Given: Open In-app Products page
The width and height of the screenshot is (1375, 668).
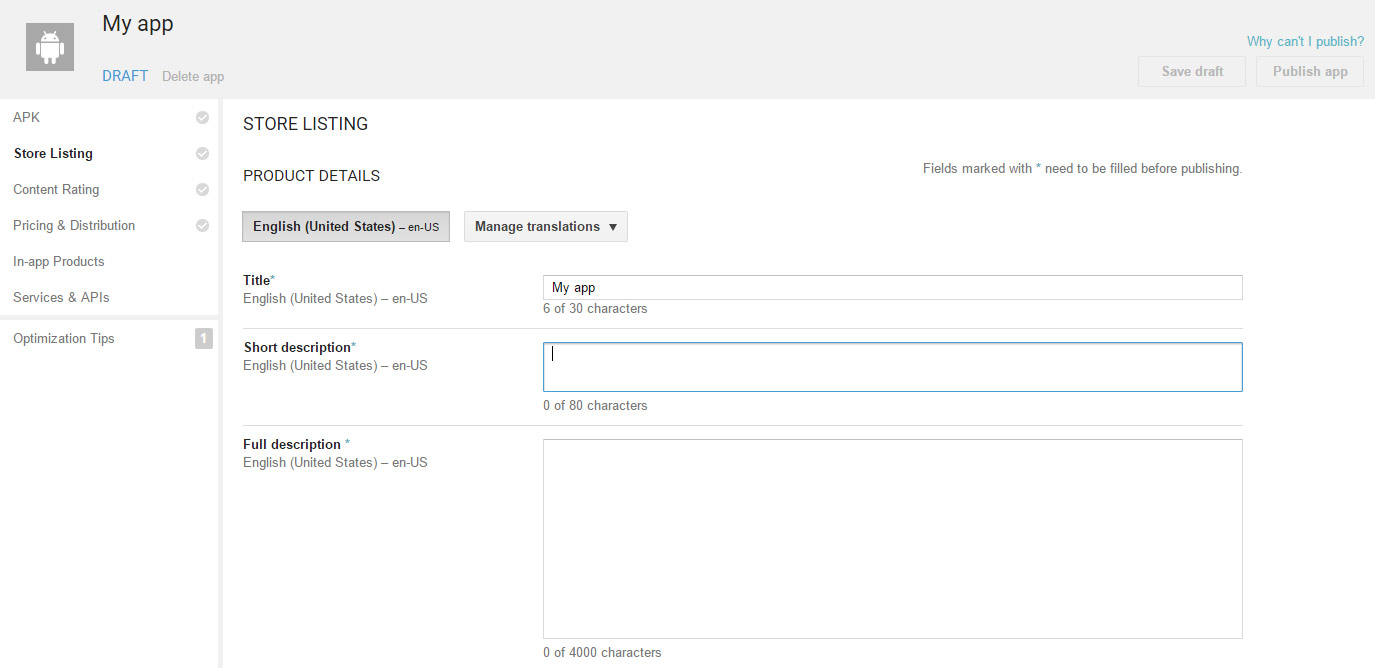Looking at the screenshot, I should tap(59, 262).
